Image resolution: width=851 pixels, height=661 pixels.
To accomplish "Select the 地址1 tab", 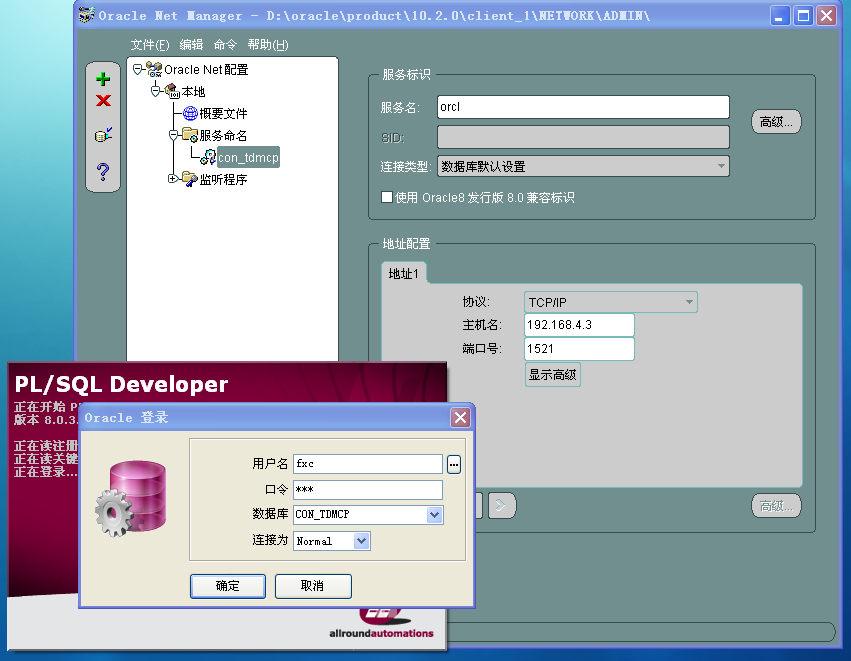I will [404, 274].
